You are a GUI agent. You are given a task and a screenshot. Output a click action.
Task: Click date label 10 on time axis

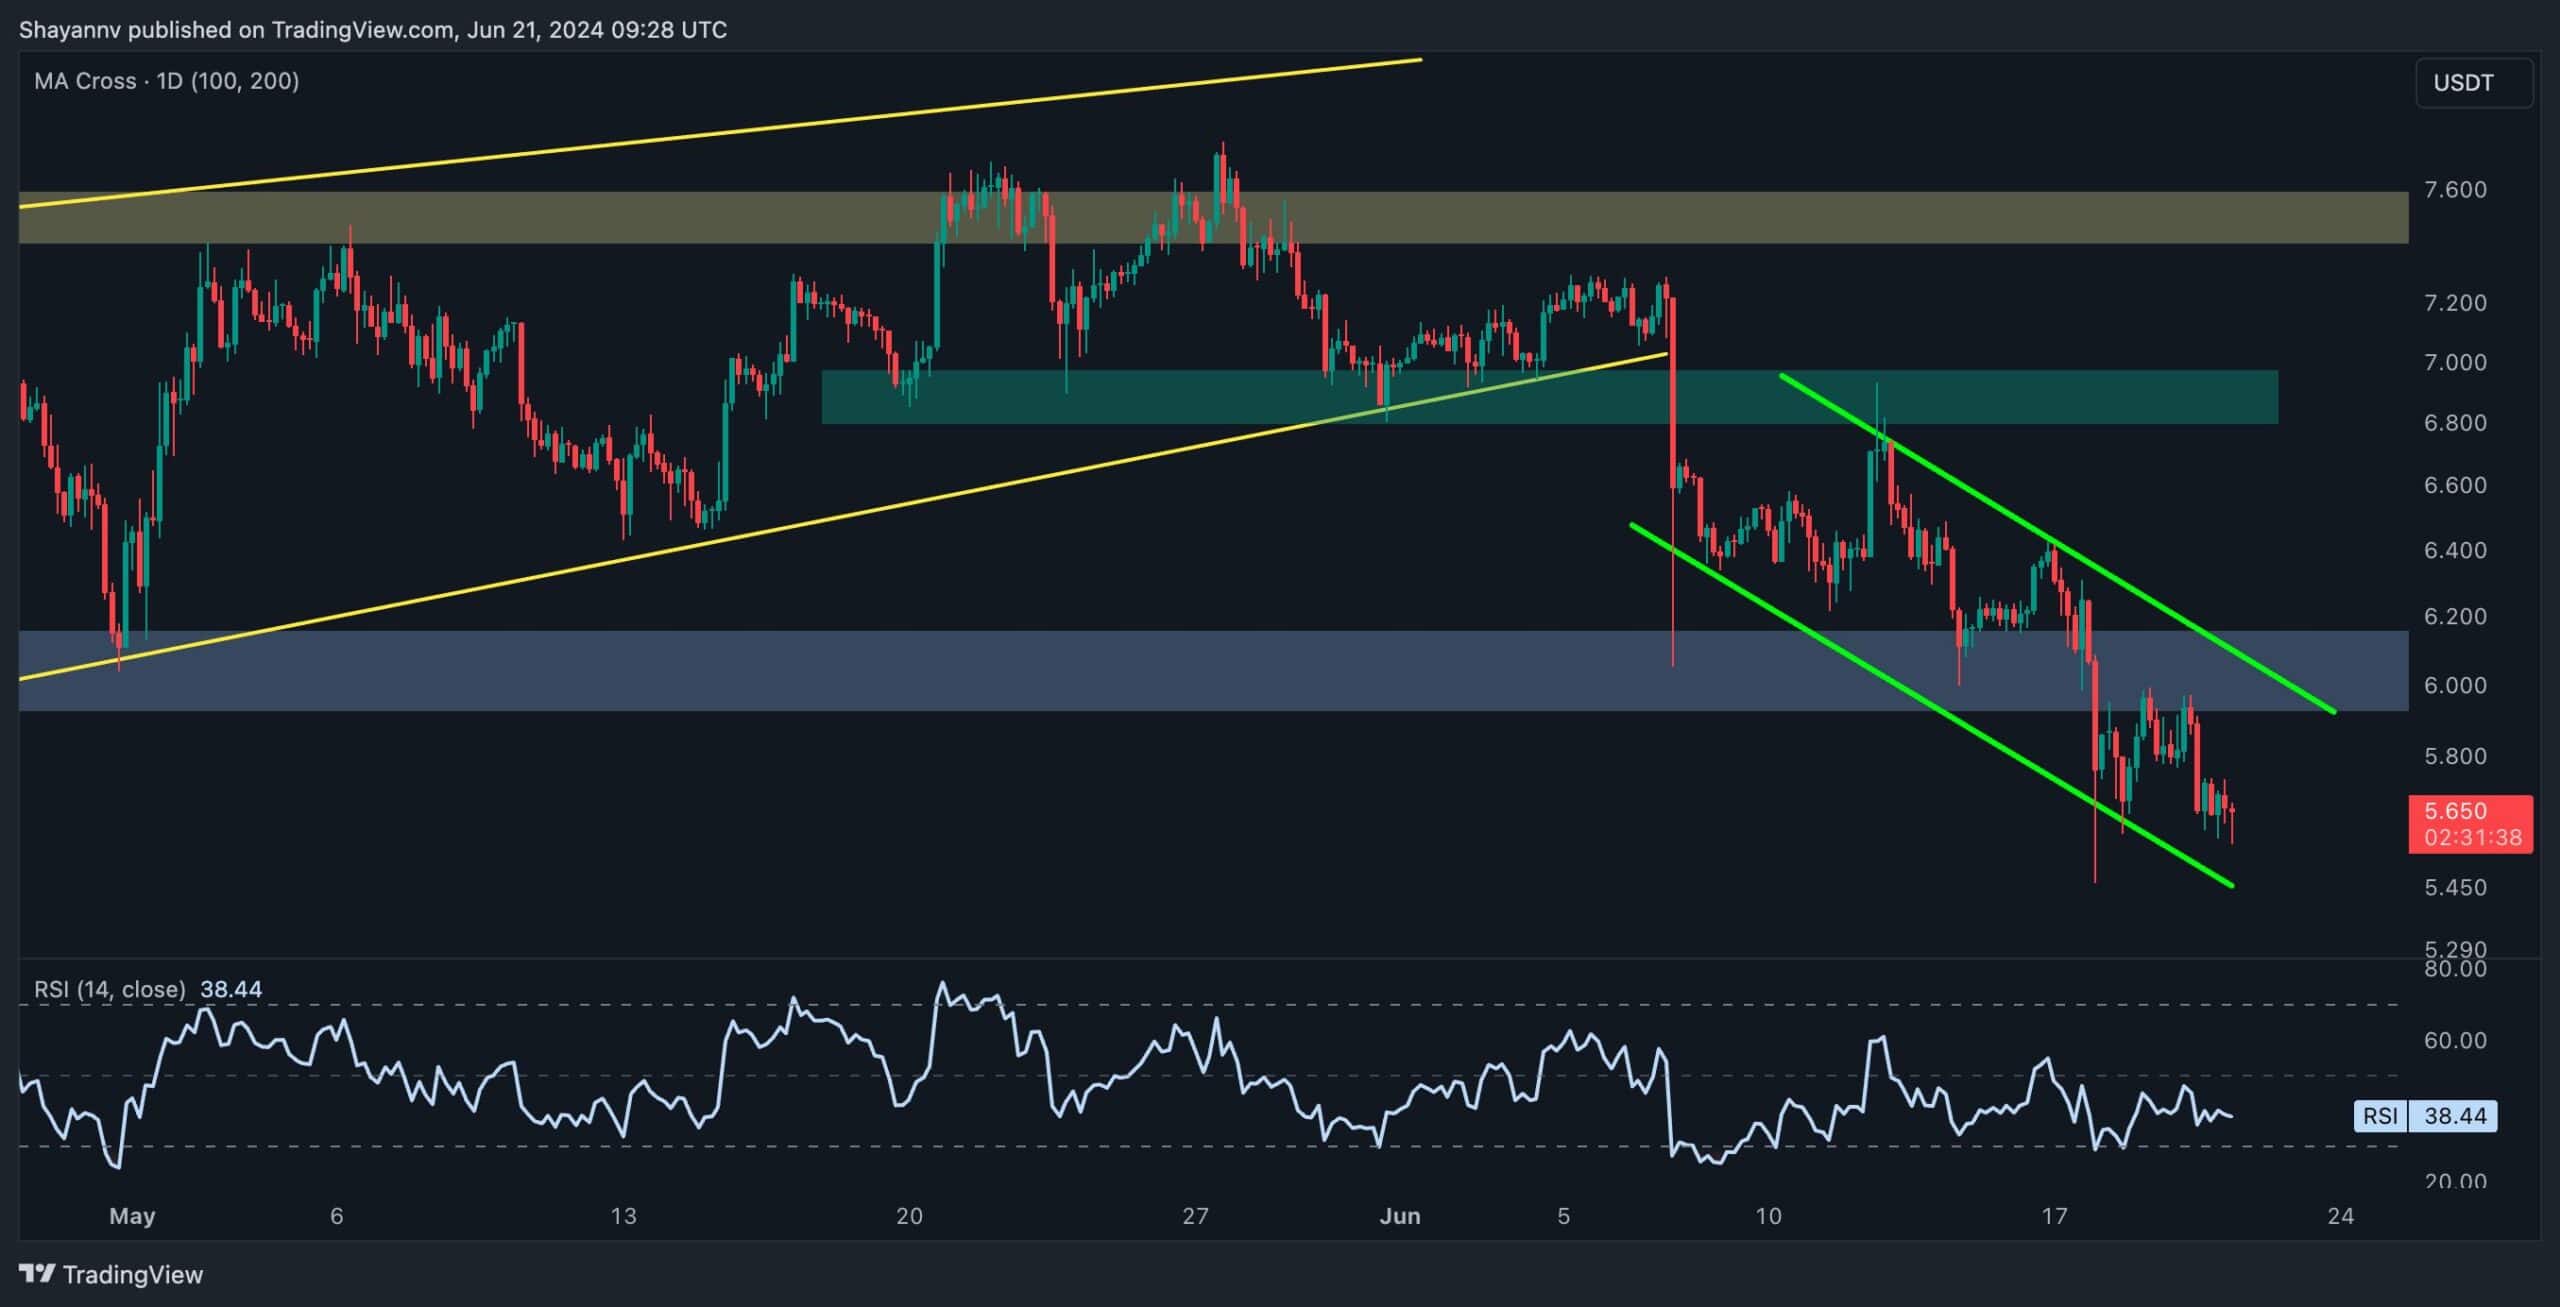[1768, 1216]
